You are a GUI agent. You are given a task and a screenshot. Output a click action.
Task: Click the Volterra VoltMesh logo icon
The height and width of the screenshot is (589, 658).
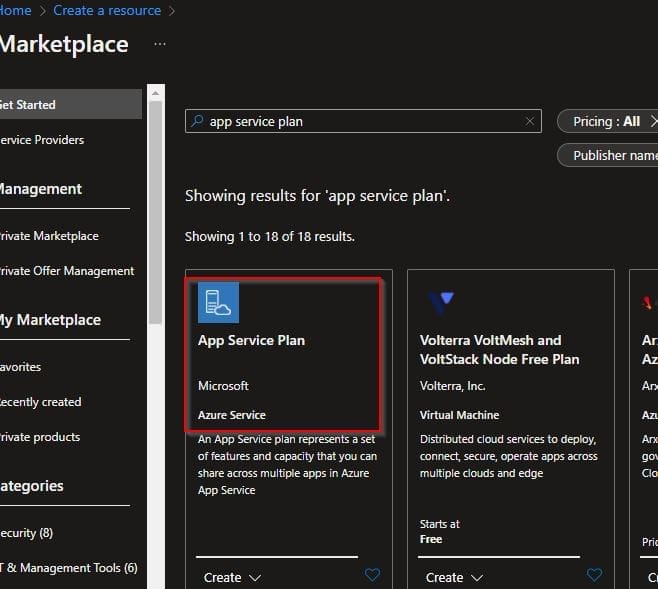(x=440, y=300)
